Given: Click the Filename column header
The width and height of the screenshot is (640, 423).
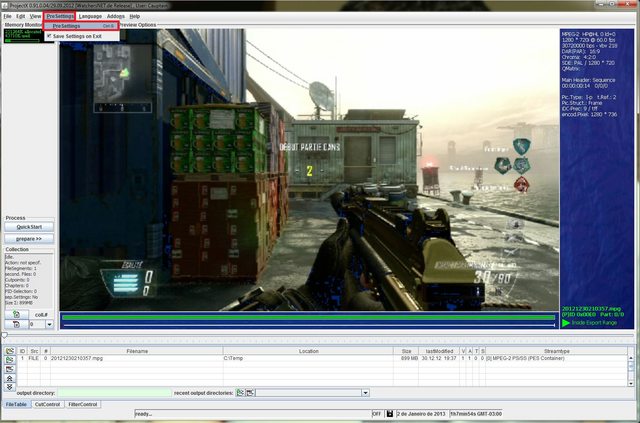Looking at the screenshot, I should click(x=137, y=351).
